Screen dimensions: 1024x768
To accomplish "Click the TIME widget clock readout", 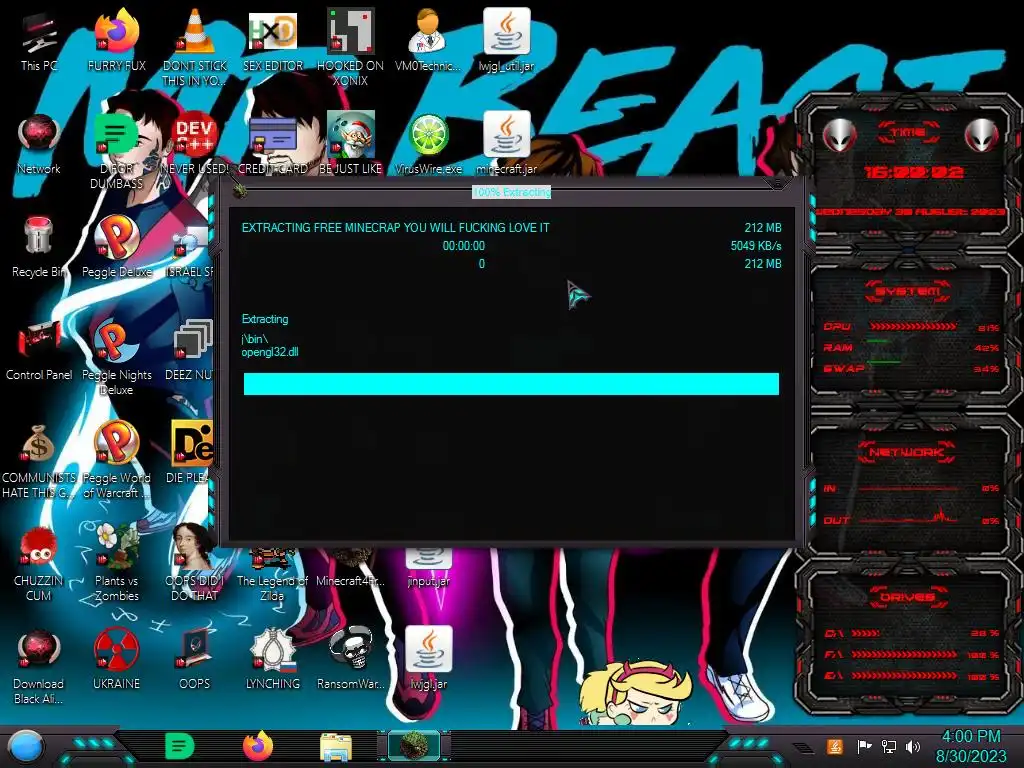I will (x=913, y=172).
